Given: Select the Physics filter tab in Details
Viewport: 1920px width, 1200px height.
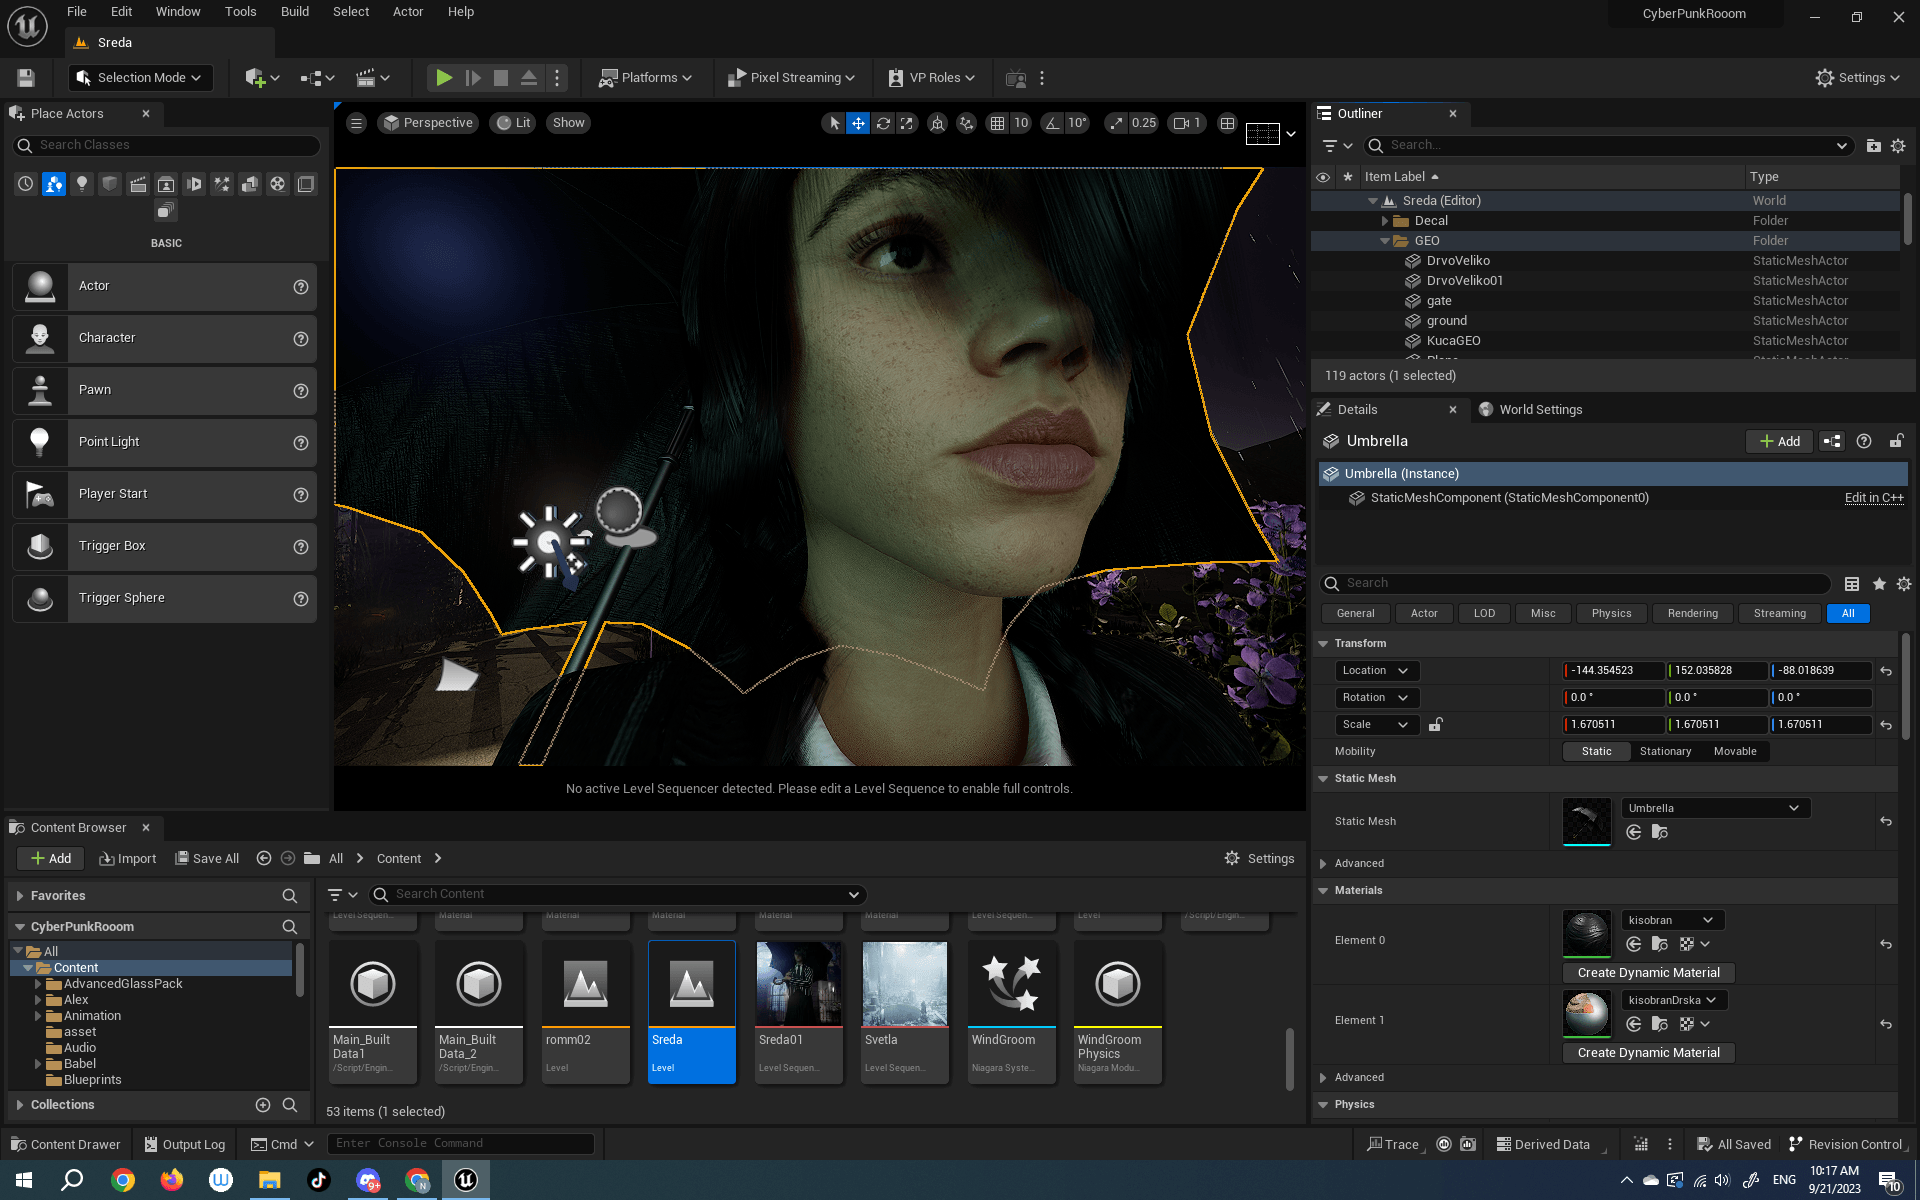Looking at the screenshot, I should pos(1611,614).
